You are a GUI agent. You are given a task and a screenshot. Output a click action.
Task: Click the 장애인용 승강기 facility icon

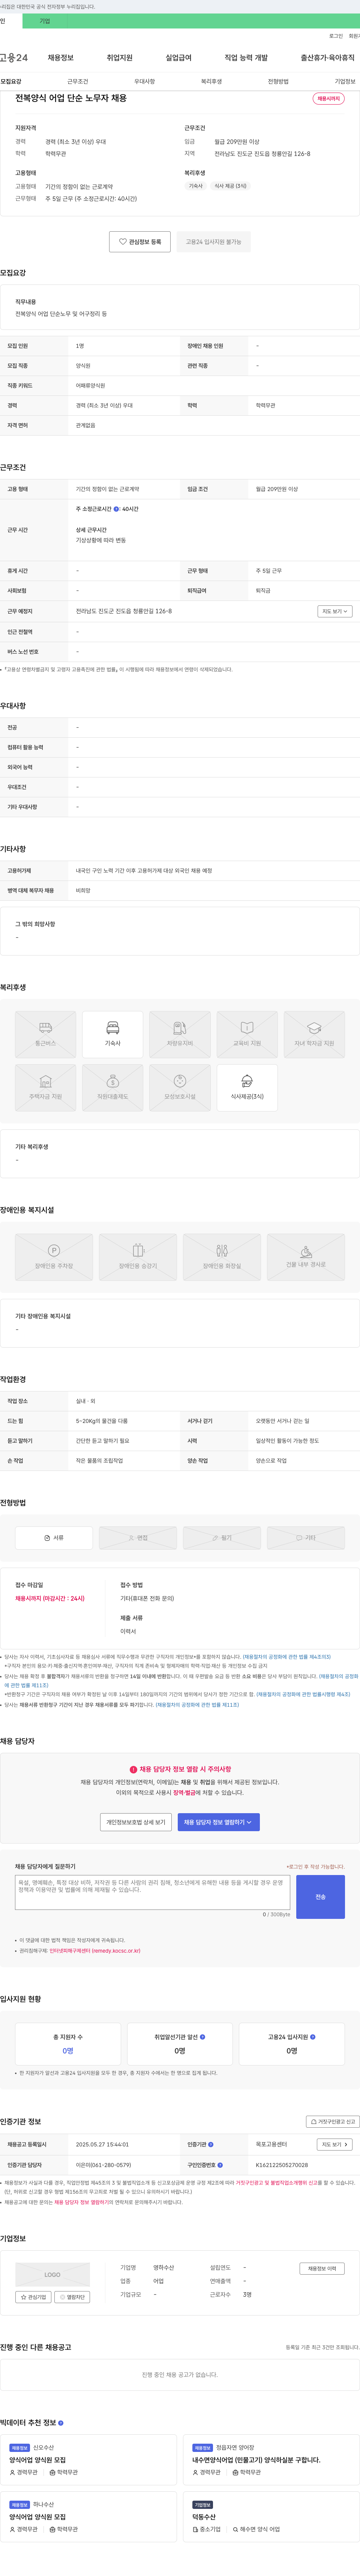point(138,1257)
